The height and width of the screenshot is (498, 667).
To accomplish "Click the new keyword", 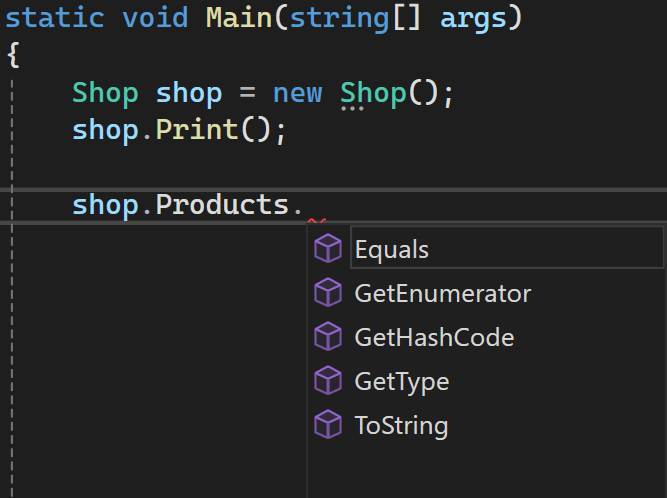I will click(x=297, y=93).
